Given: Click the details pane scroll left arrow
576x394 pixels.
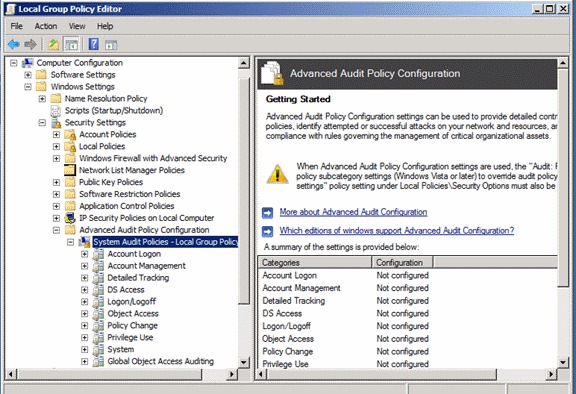Looking at the screenshot, I should (261, 374).
